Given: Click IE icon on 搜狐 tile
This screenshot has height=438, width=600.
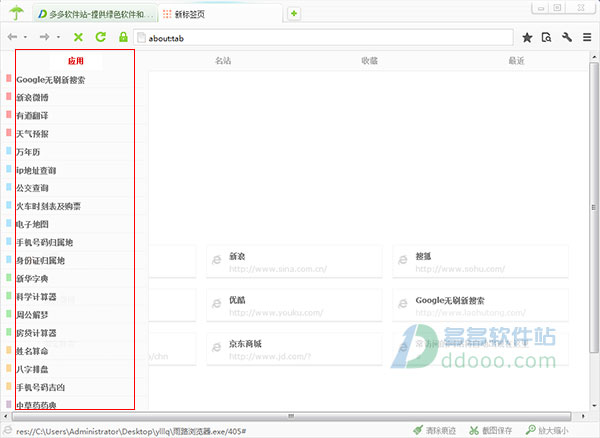Looking at the screenshot, I should [403, 260].
